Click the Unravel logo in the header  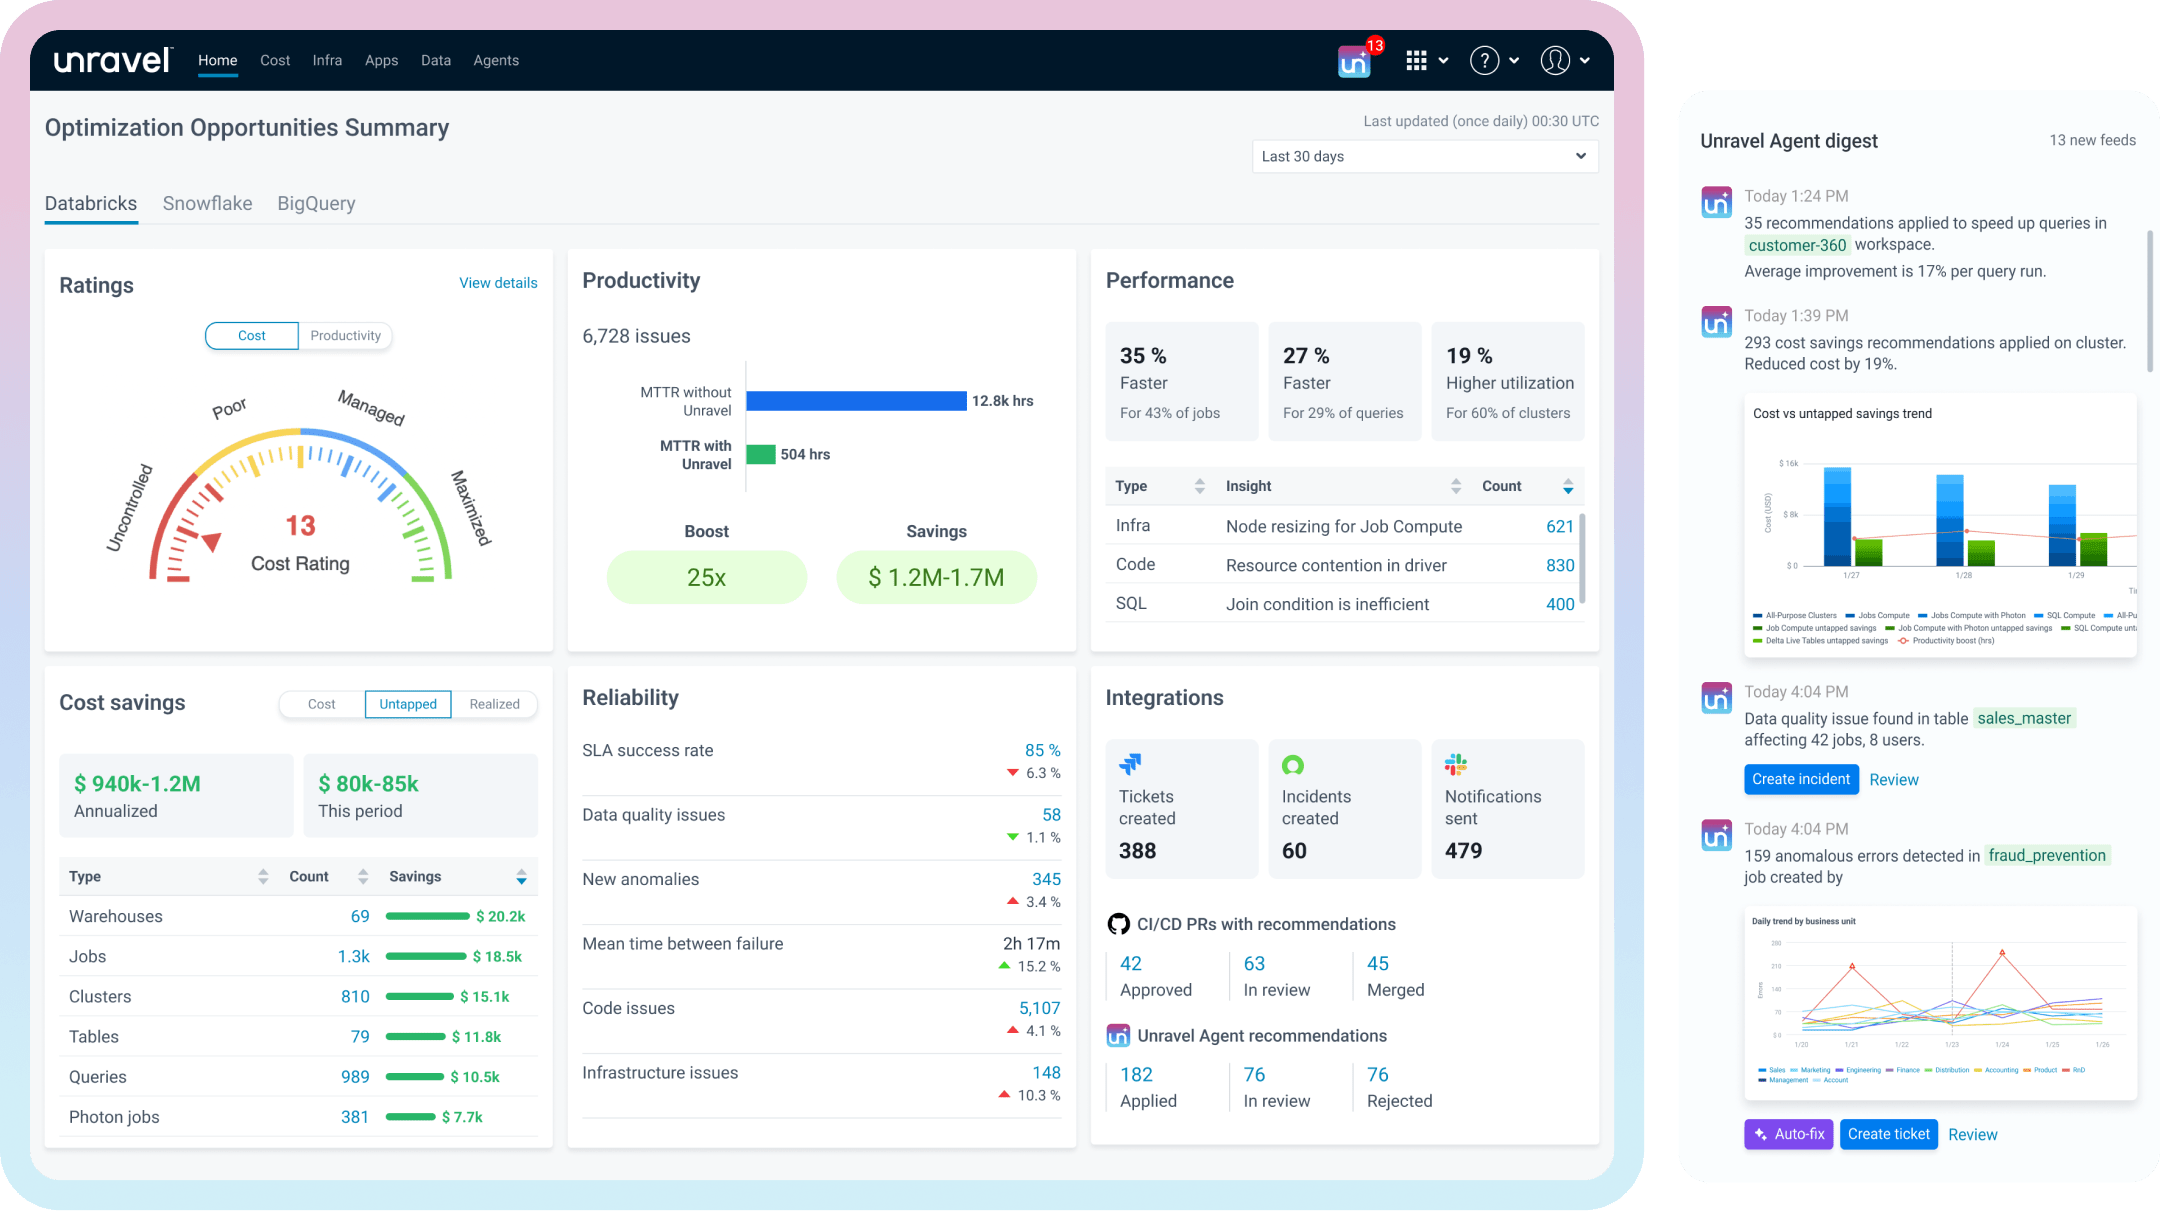click(x=113, y=61)
